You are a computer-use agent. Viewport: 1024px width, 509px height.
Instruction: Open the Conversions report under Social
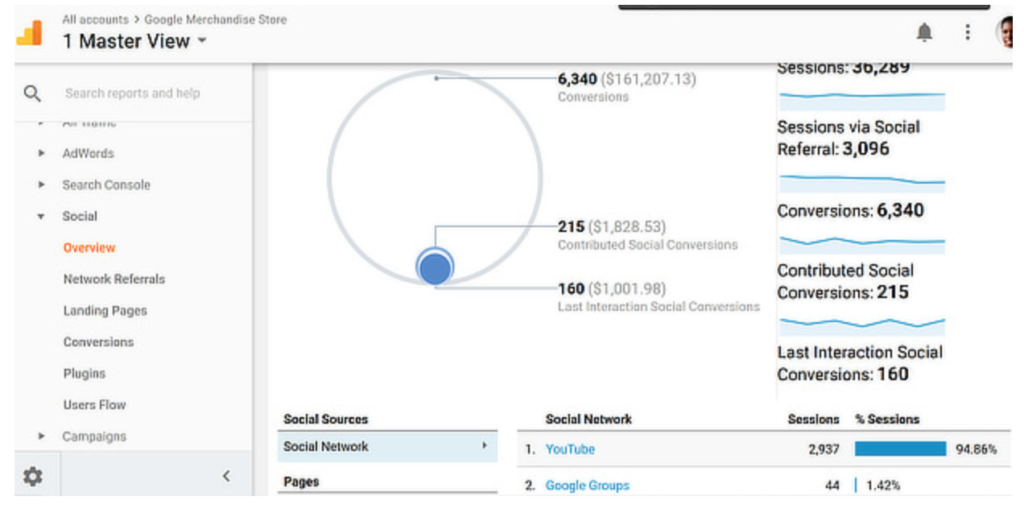click(x=99, y=342)
